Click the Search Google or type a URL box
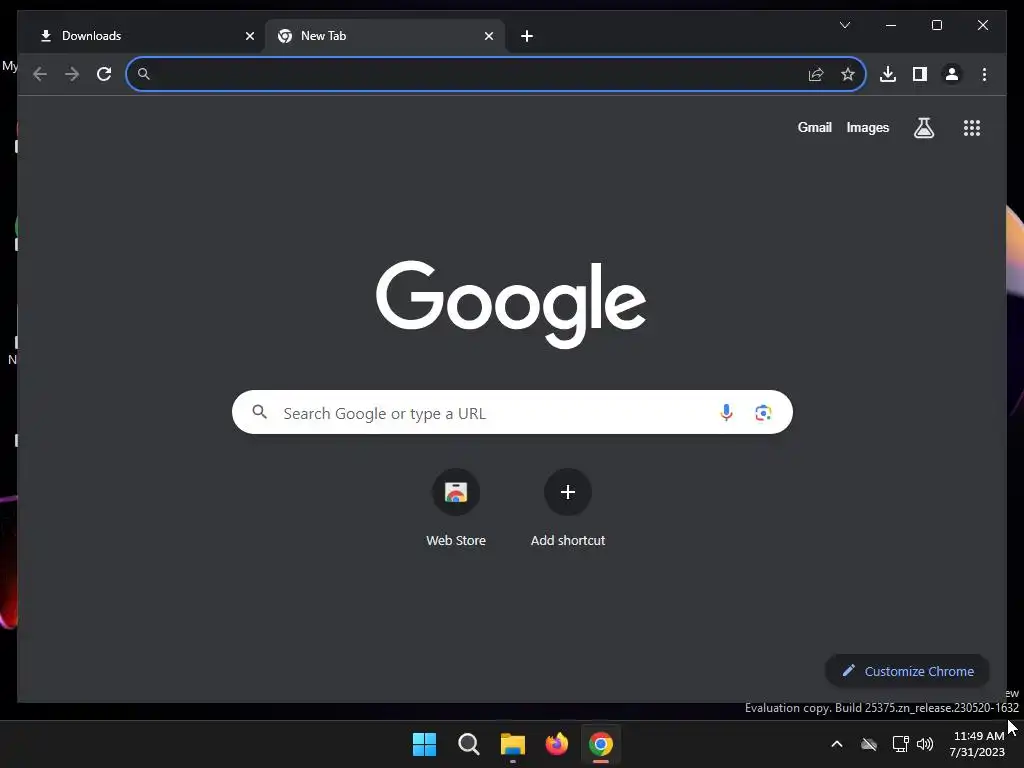1024x768 pixels. click(x=512, y=412)
